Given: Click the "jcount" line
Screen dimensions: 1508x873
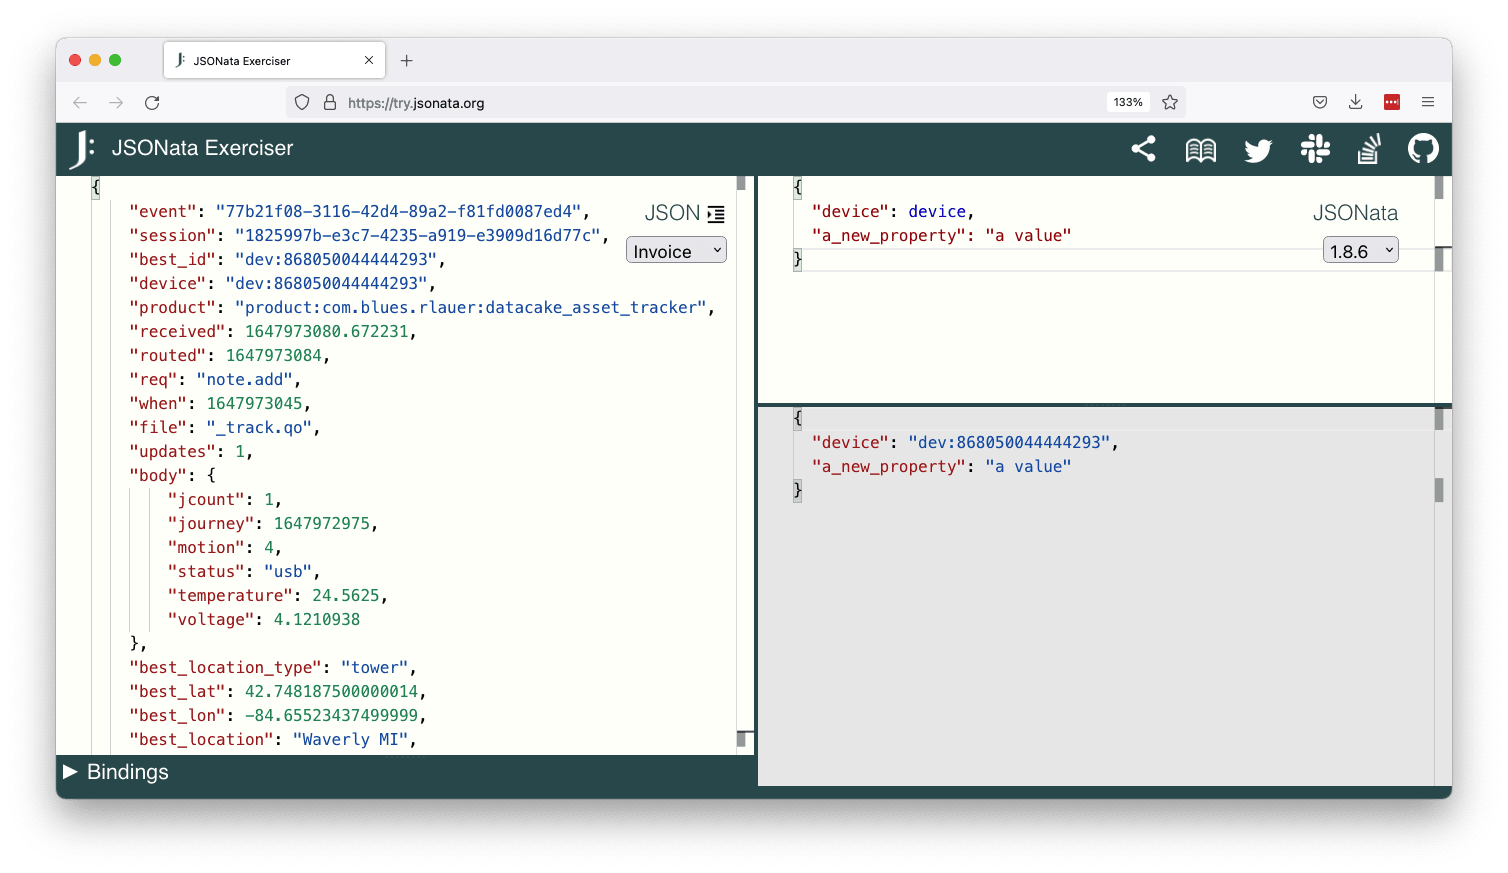Looking at the screenshot, I should tap(225, 499).
